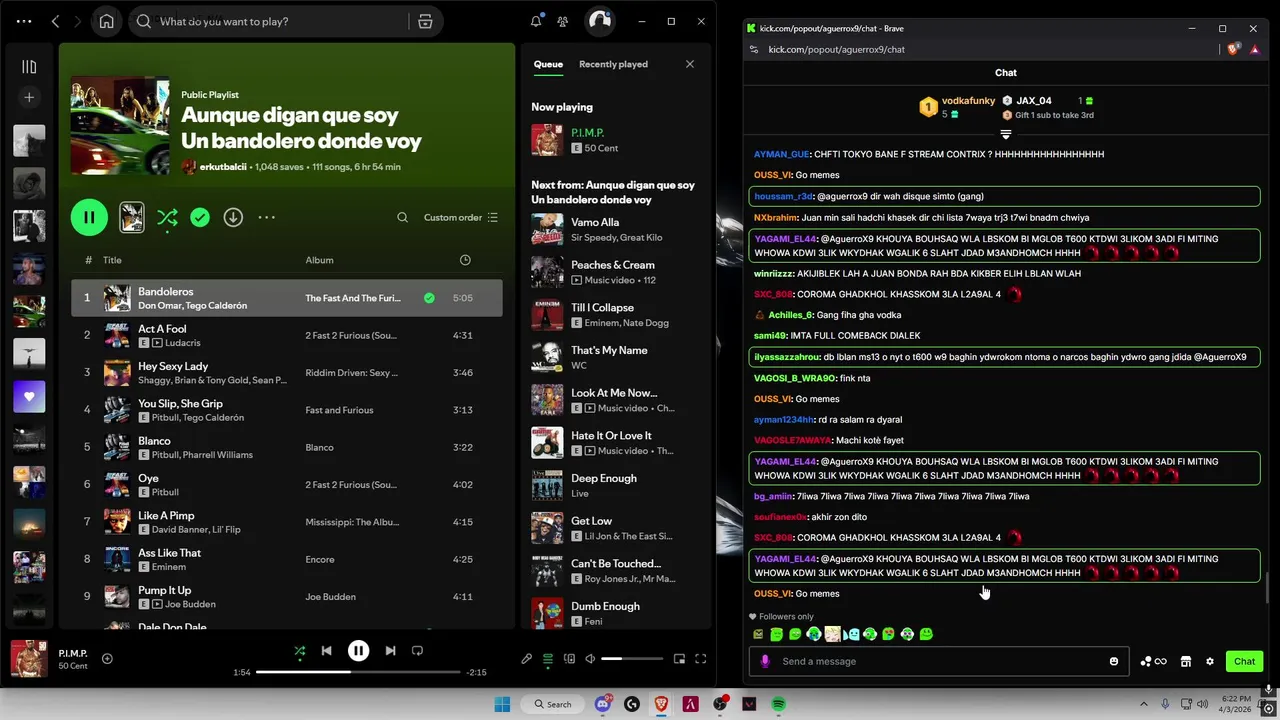The height and width of the screenshot is (720, 1280).
Task: Click the Brave Shields icon in address bar
Action: click(x=1234, y=49)
